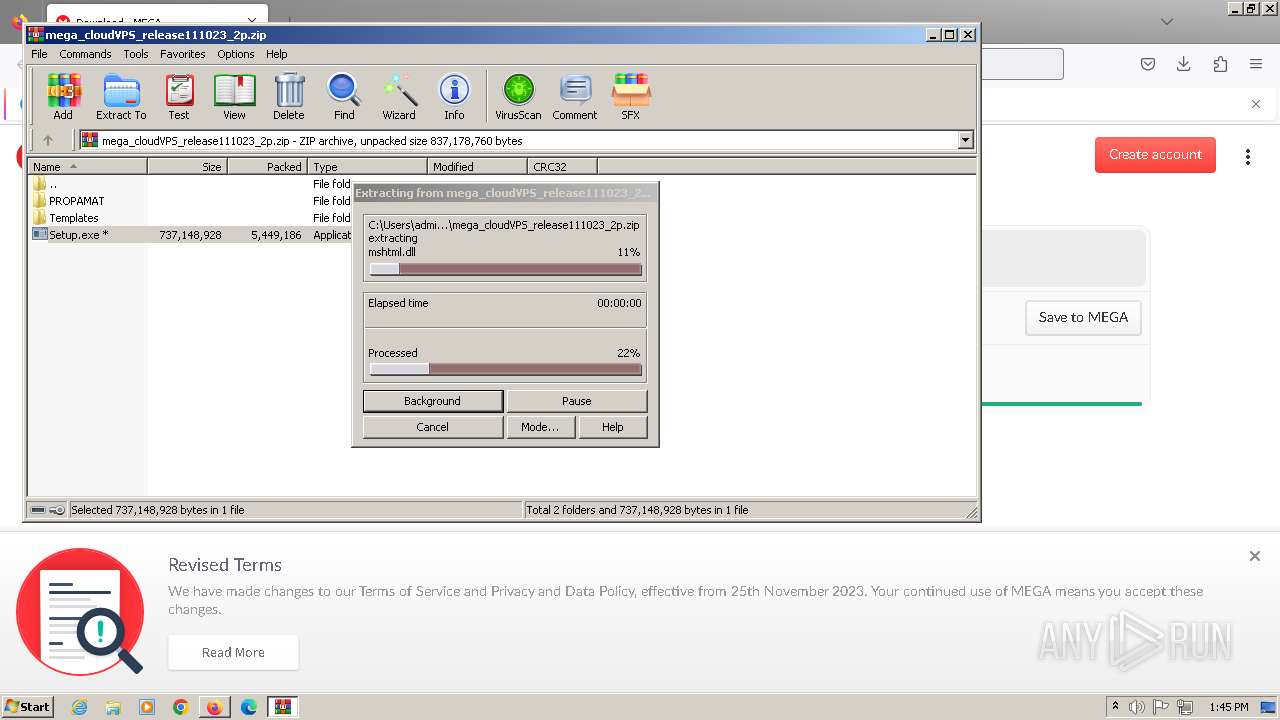
Task: Open the Comment tool
Action: coord(575,97)
